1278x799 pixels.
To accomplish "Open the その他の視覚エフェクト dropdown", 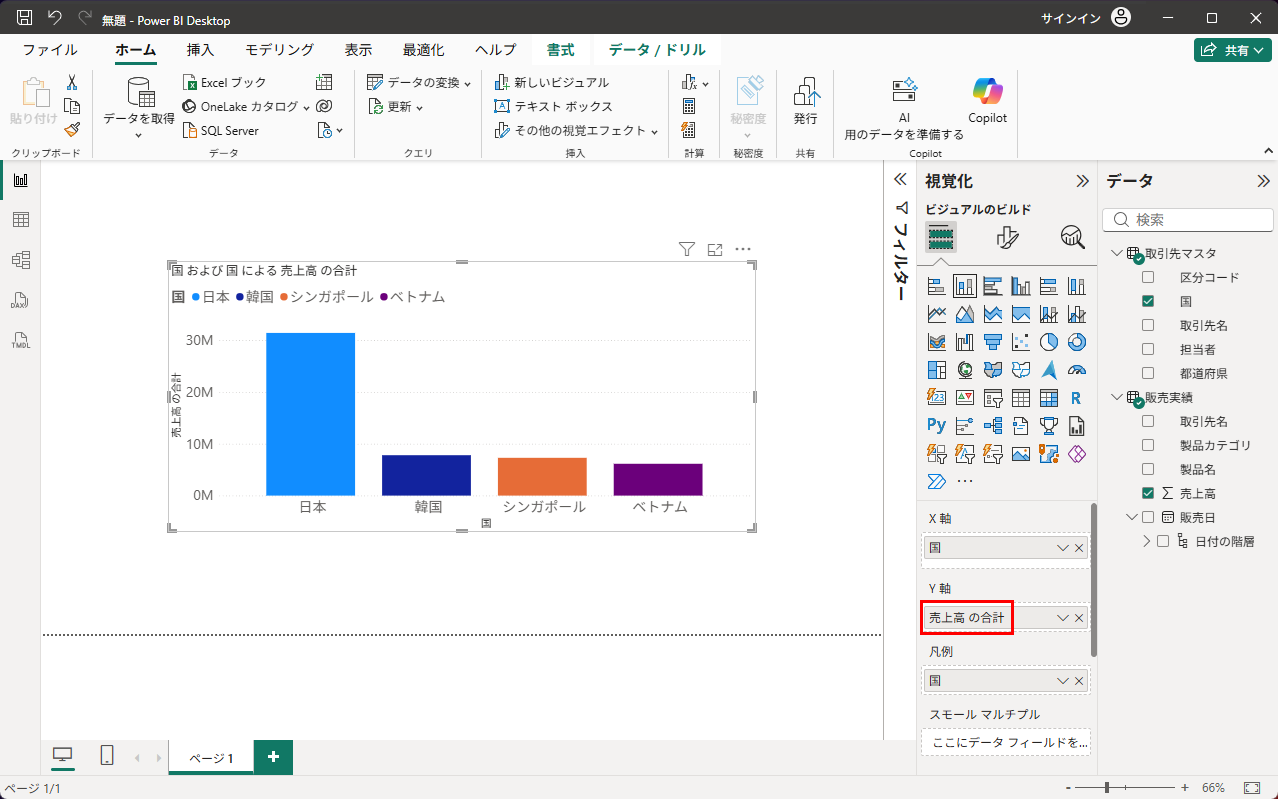I will pyautogui.click(x=654, y=131).
